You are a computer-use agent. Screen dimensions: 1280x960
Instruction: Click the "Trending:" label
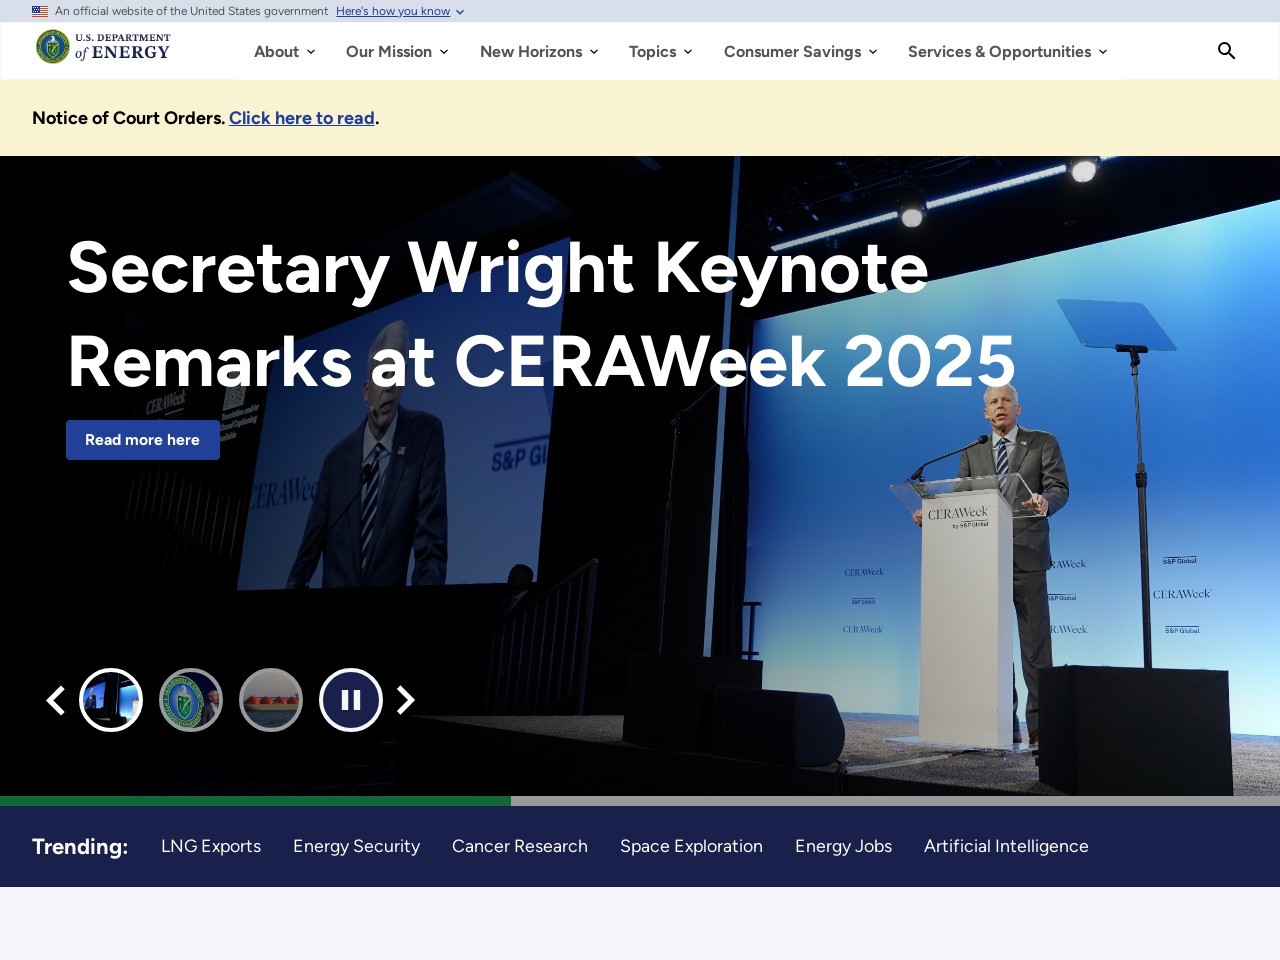point(80,846)
